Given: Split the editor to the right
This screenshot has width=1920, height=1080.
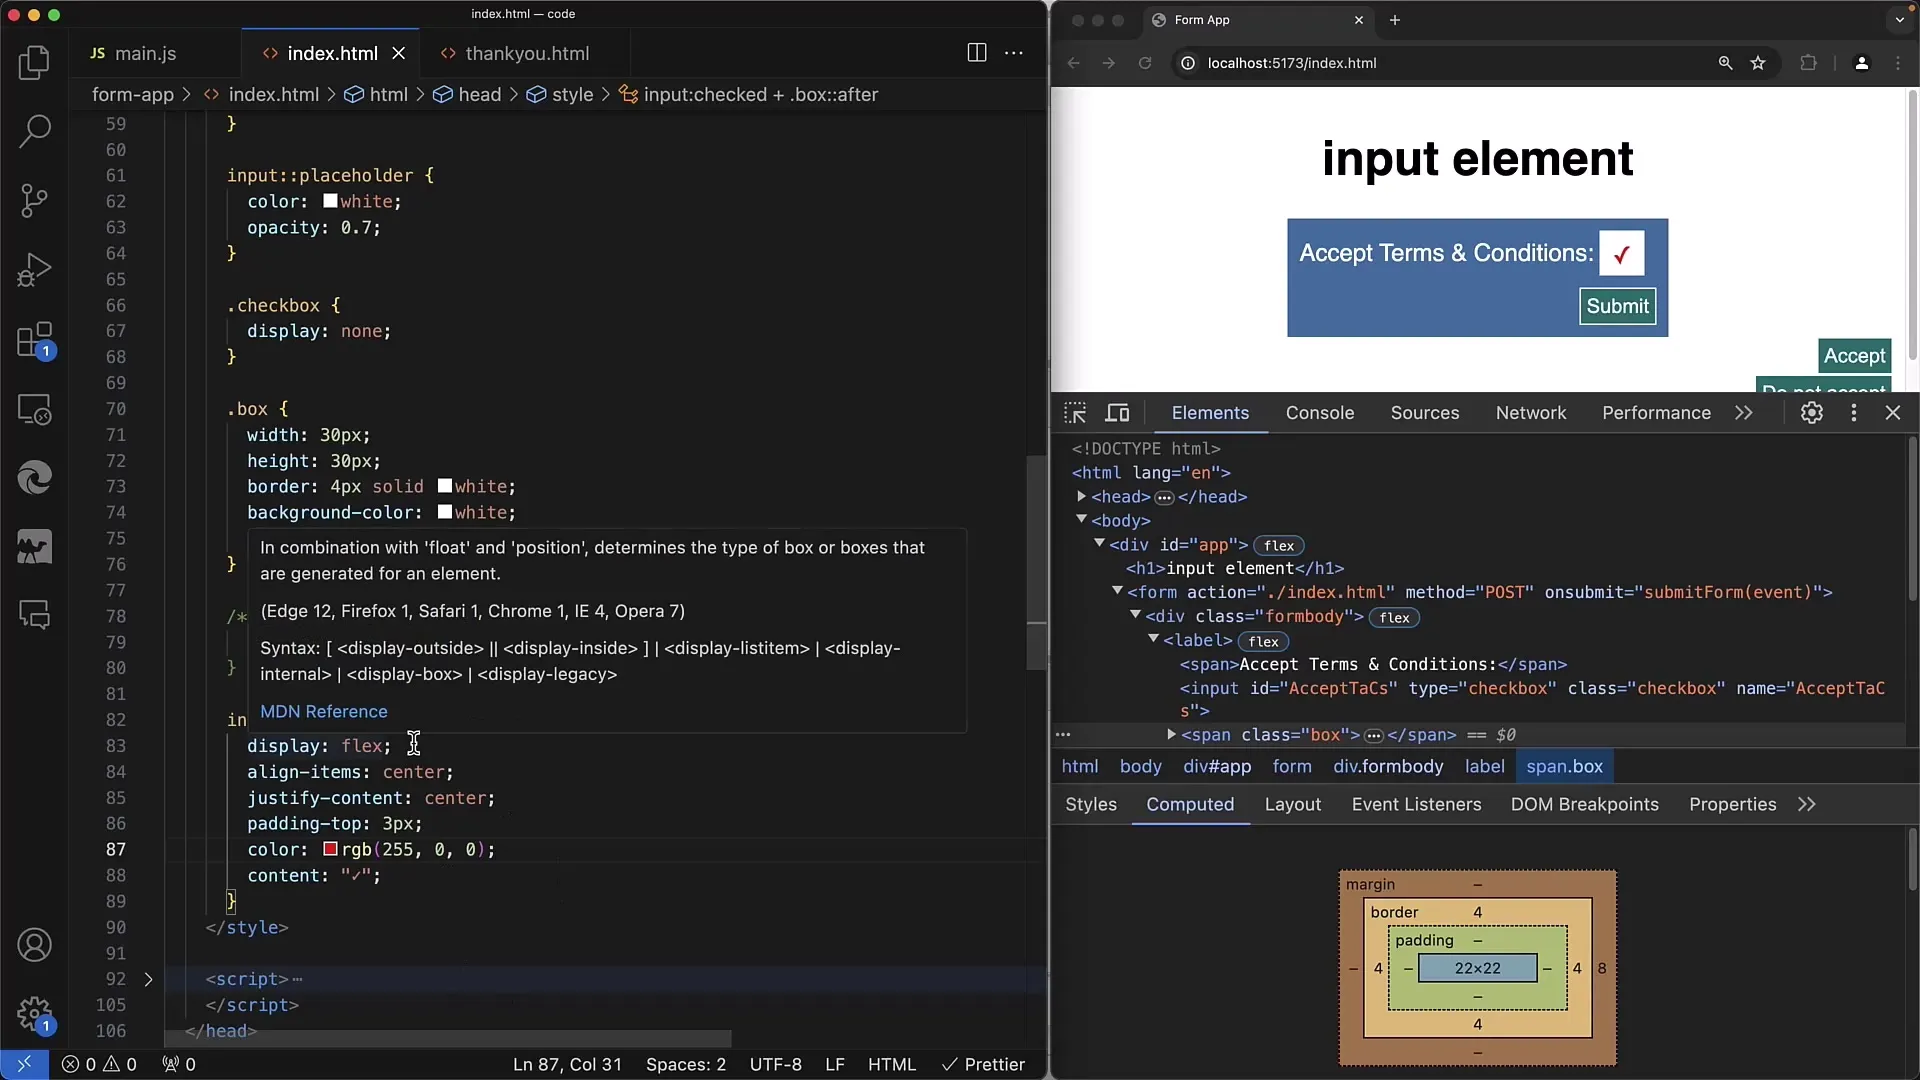Looking at the screenshot, I should (977, 53).
